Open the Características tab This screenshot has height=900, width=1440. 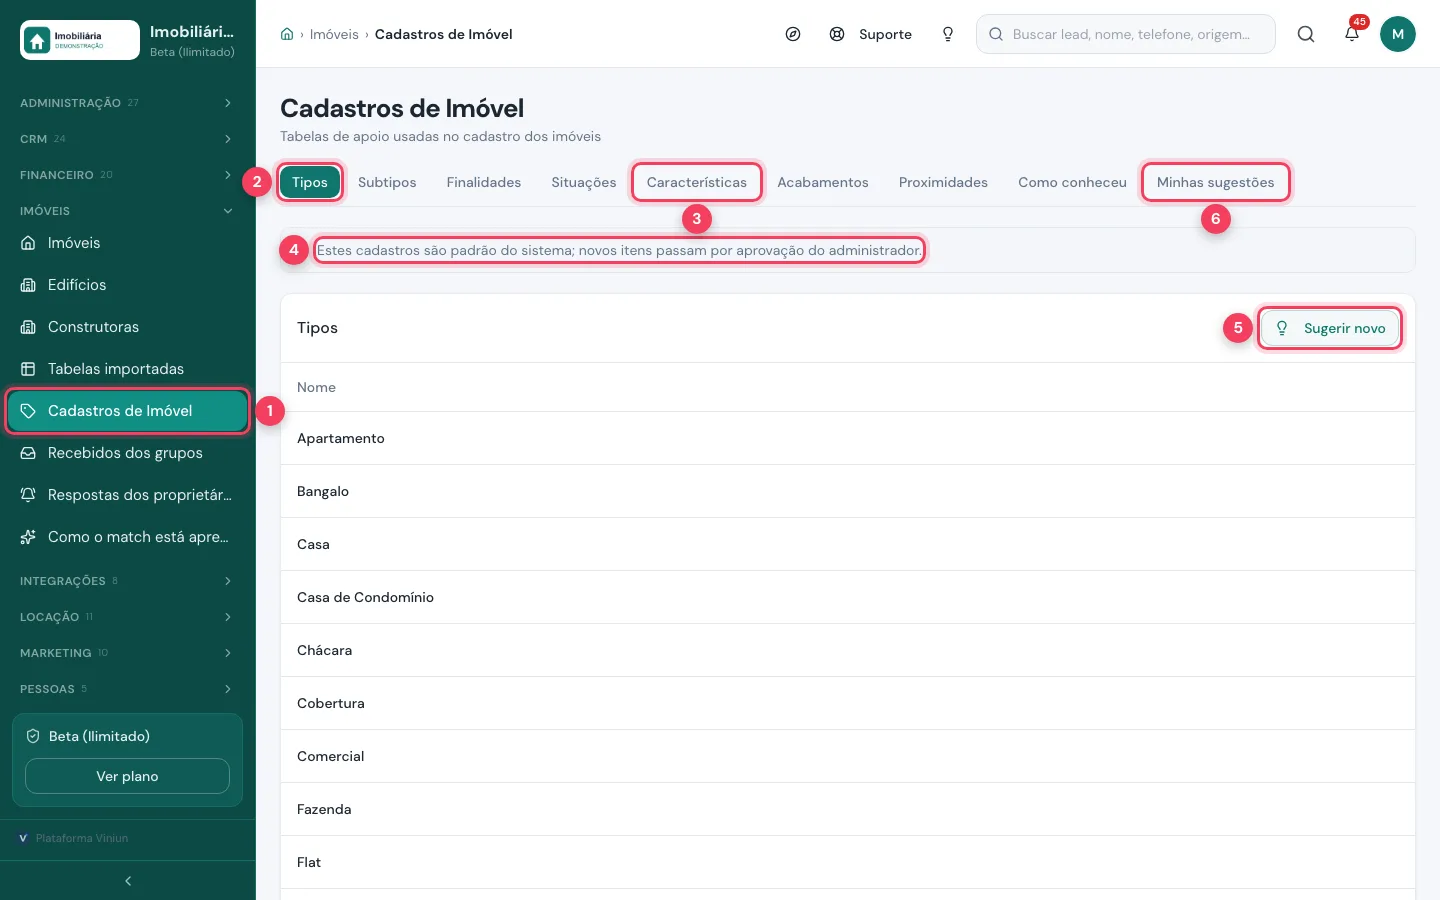[x=697, y=182]
